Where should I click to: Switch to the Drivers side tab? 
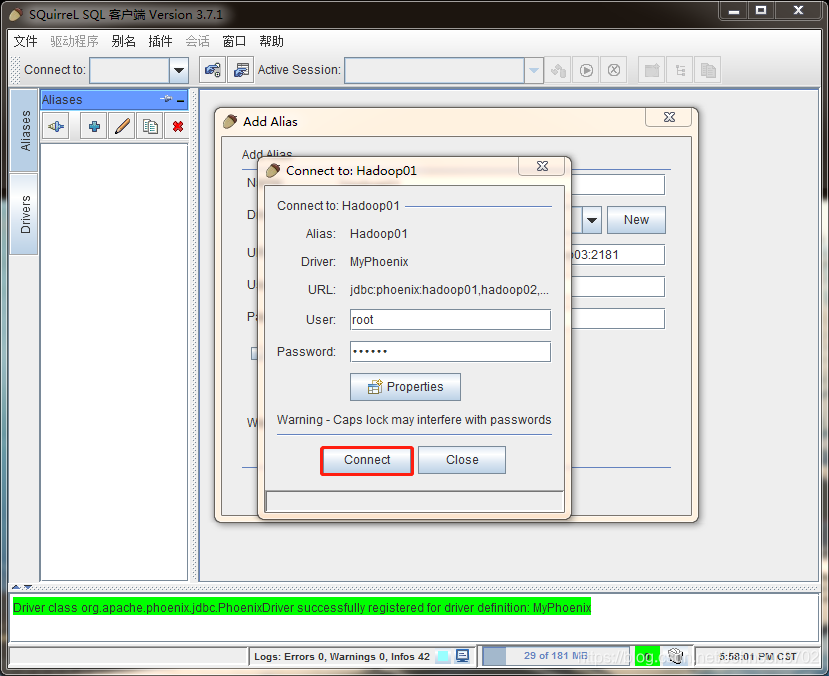tap(24, 214)
